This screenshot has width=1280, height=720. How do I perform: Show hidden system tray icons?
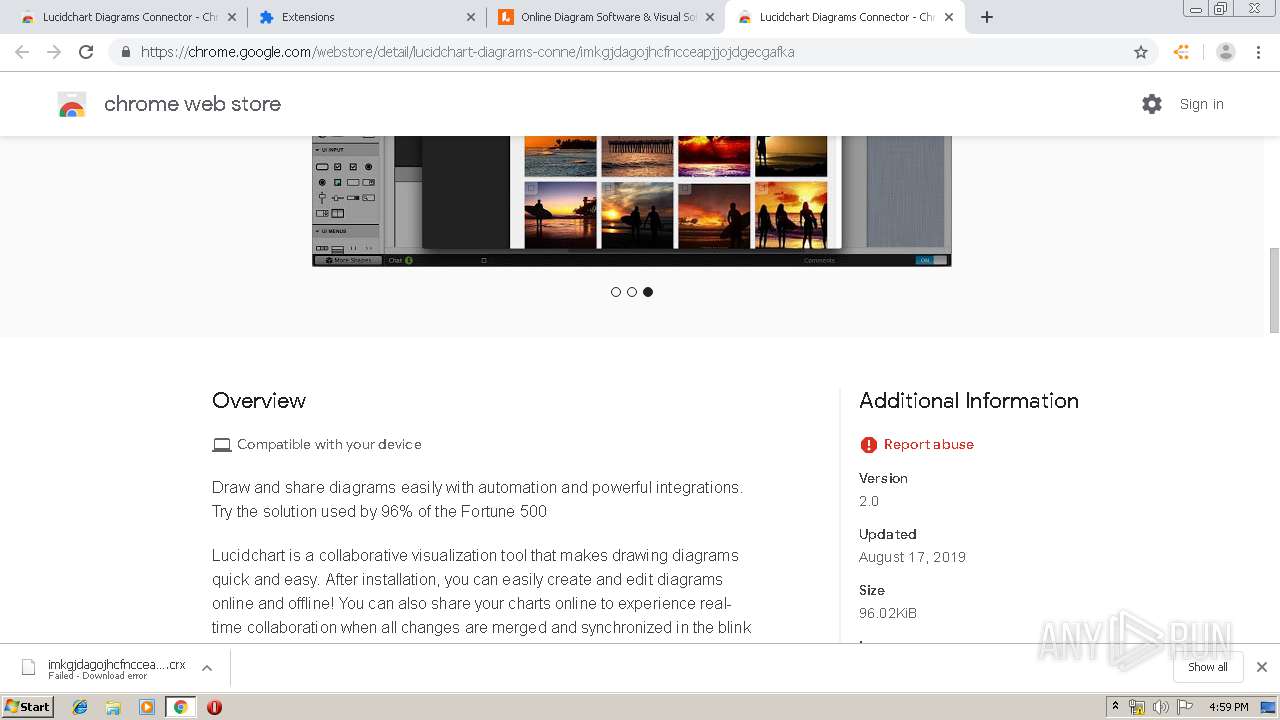pyautogui.click(x=1116, y=707)
